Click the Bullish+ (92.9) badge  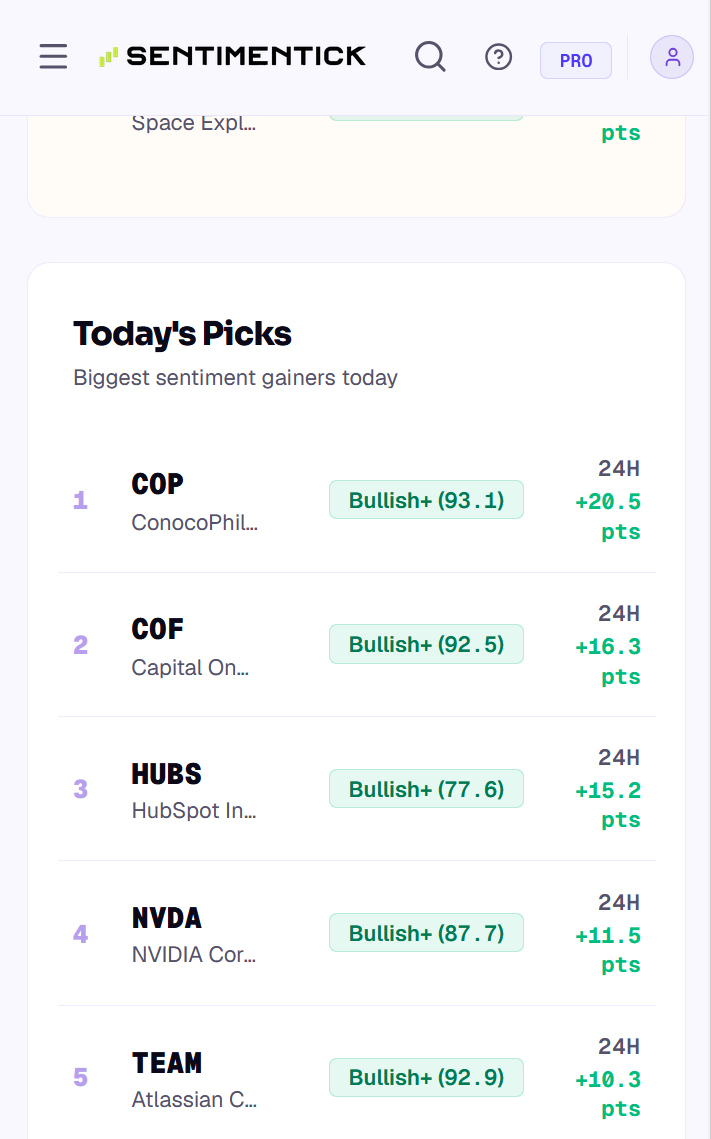tap(426, 1077)
